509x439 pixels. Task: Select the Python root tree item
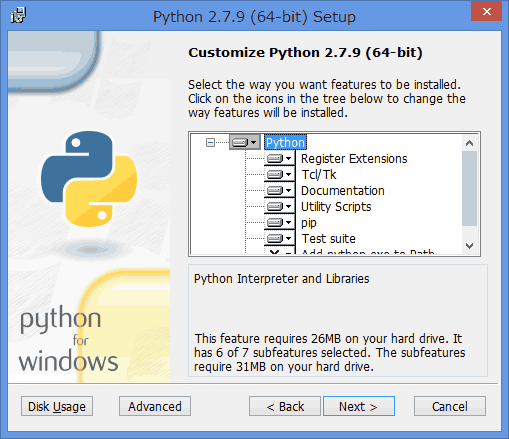285,143
